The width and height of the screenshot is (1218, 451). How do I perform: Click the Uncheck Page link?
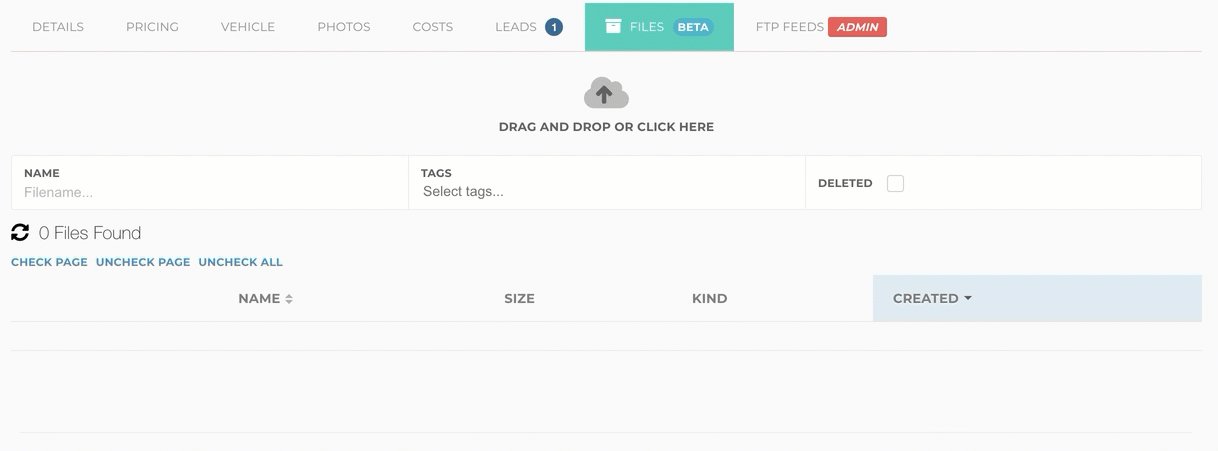pyautogui.click(x=143, y=262)
